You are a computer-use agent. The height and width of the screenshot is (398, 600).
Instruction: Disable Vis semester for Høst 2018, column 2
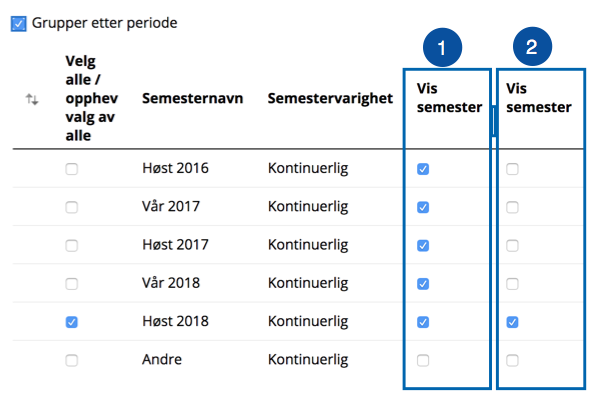(x=512, y=322)
